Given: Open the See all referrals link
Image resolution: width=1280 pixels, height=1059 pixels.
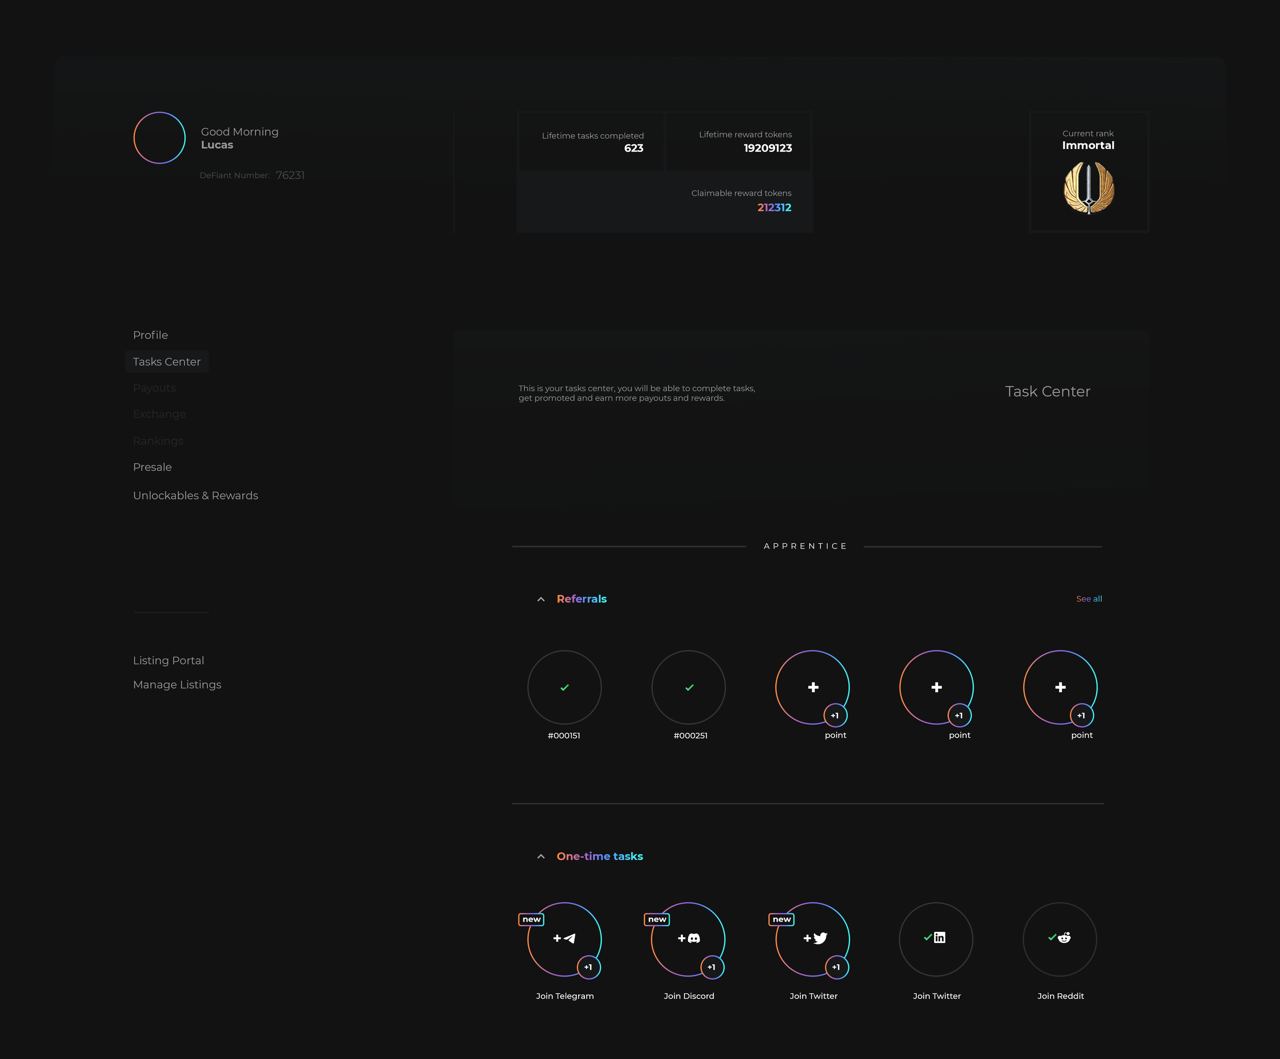Looking at the screenshot, I should click(x=1089, y=598).
